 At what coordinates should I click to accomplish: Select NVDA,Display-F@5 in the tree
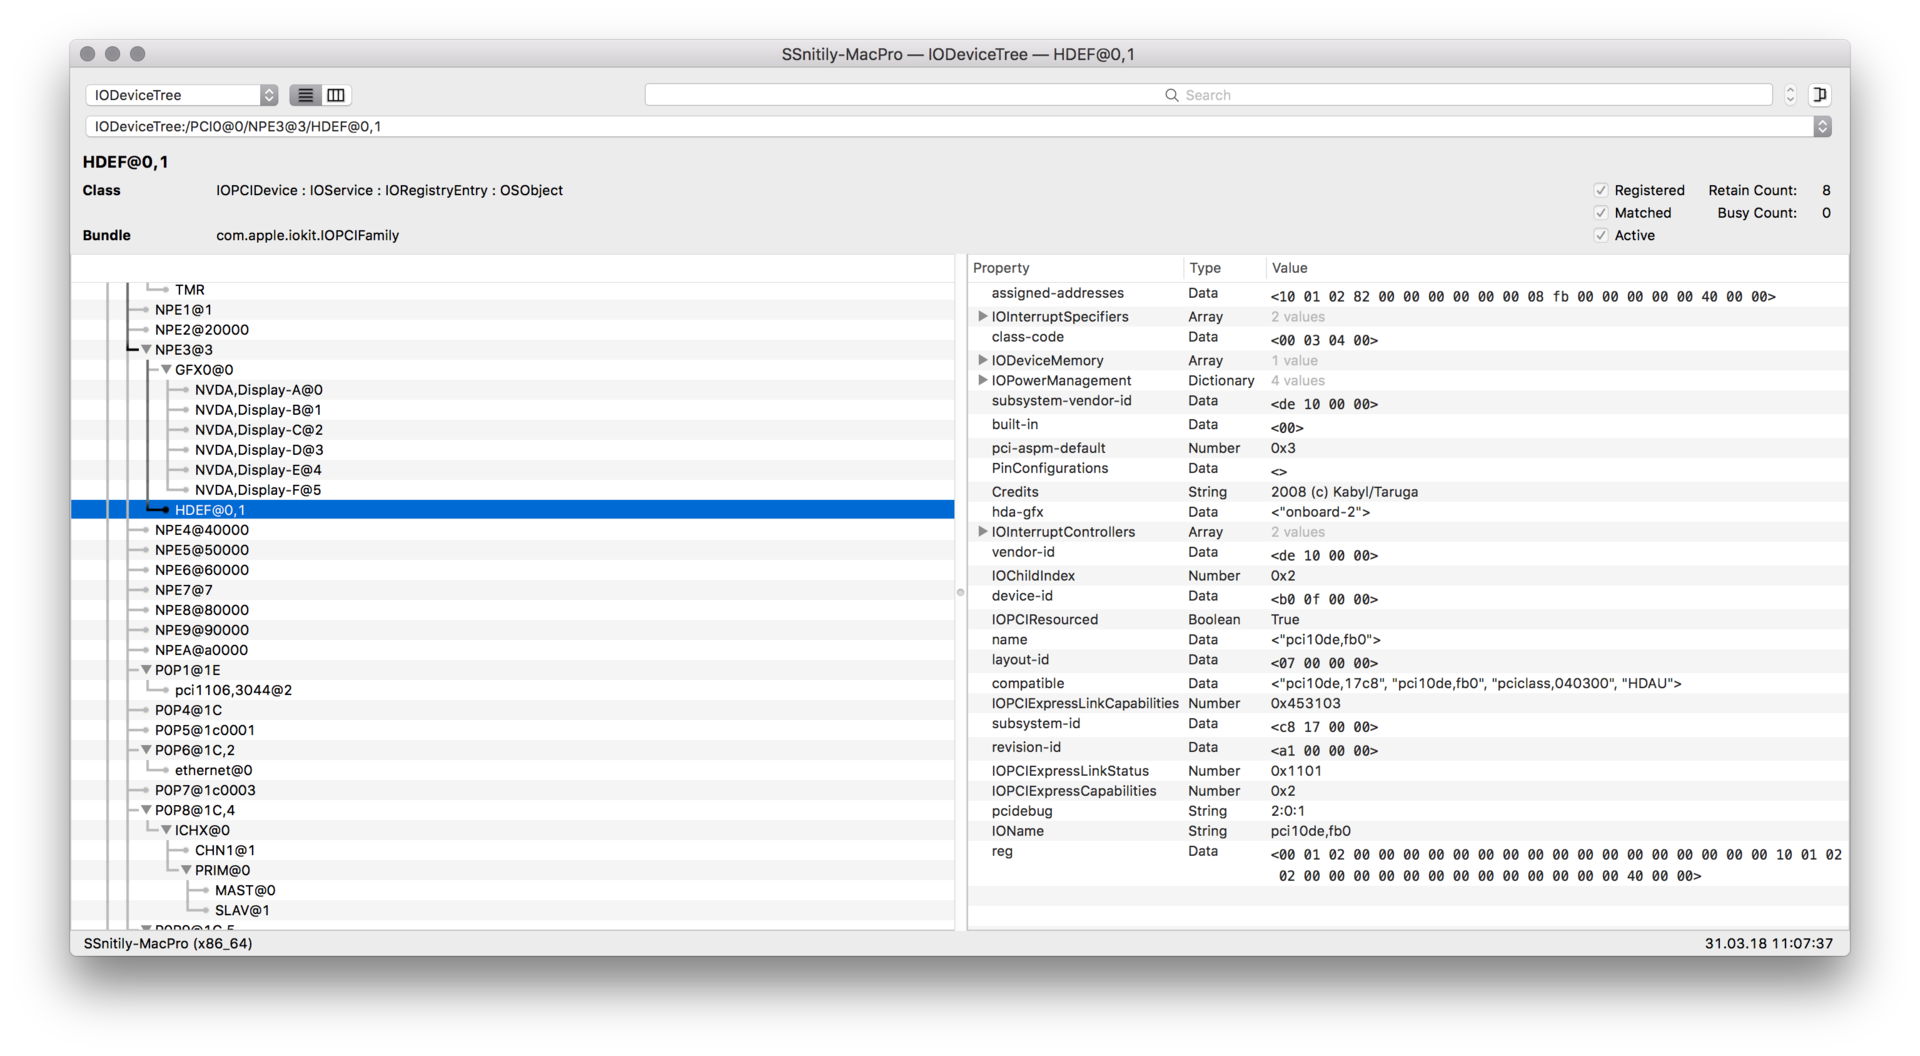(257, 490)
